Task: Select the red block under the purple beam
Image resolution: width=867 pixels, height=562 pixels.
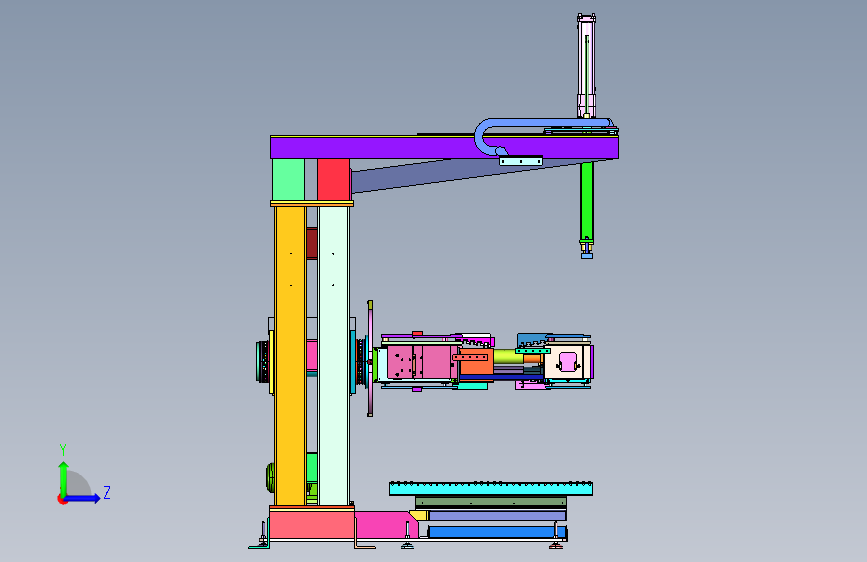Action: pos(333,179)
